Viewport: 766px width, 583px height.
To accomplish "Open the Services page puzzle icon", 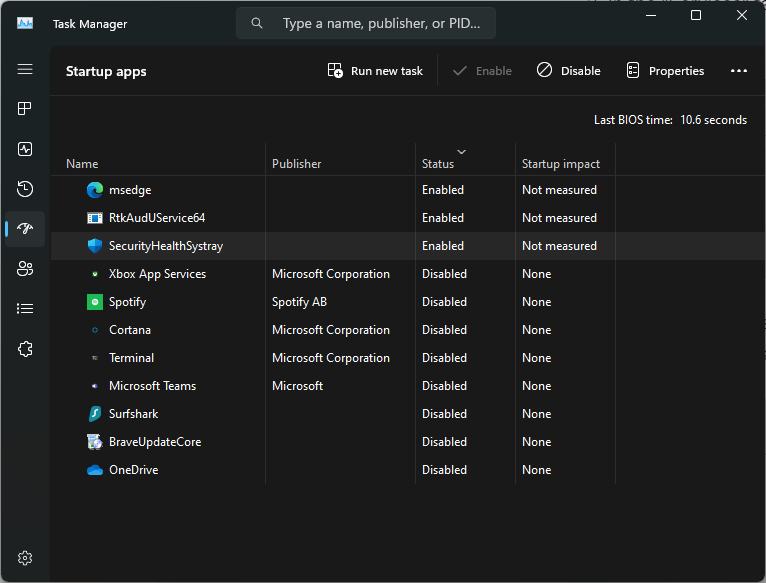I will 25,349.
